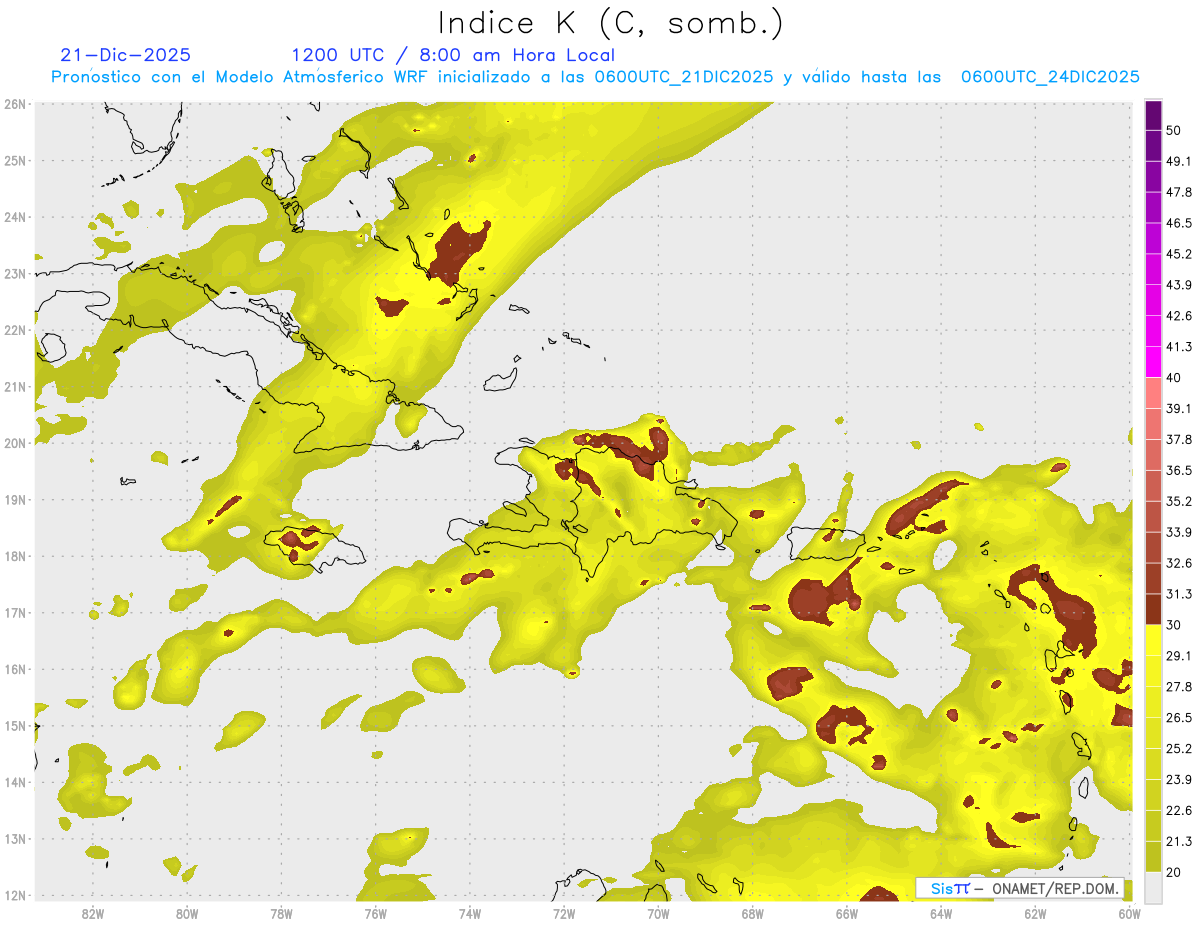Click the "26N" latitude label

point(15,104)
